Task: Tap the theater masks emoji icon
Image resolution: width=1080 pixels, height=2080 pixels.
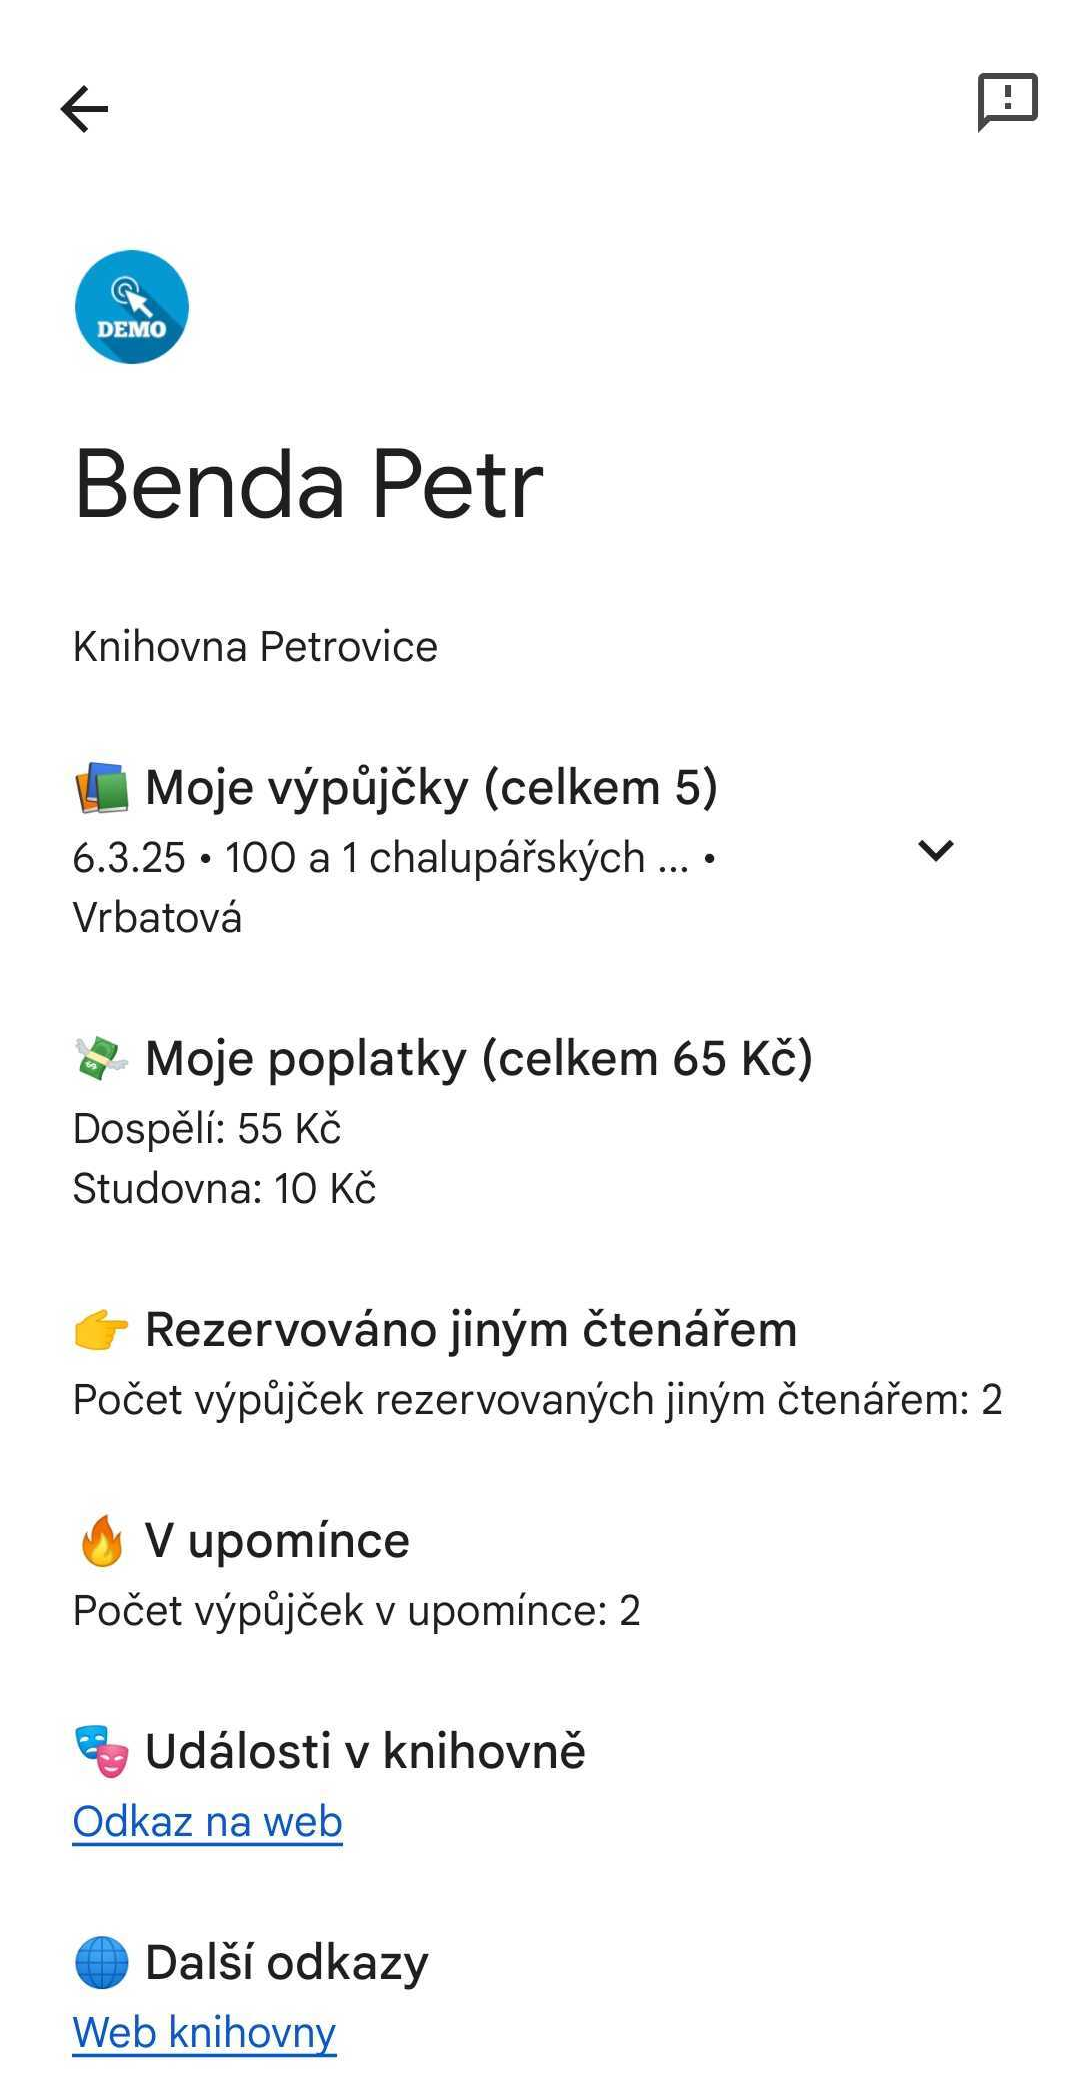Action: point(102,1752)
